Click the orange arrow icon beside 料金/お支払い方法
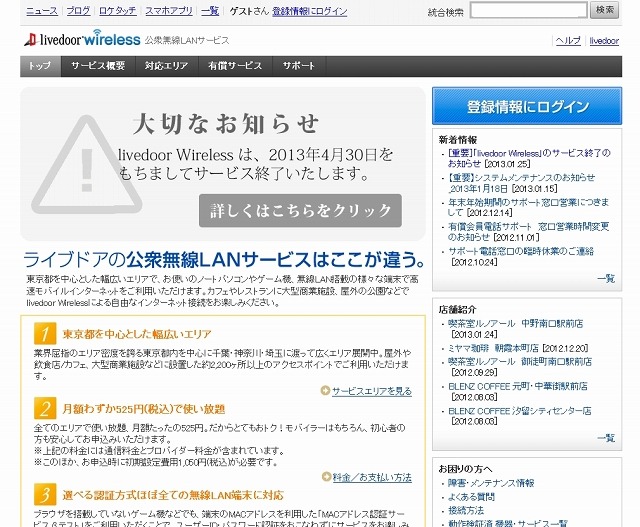This screenshot has height=527, width=640. [x=326, y=476]
